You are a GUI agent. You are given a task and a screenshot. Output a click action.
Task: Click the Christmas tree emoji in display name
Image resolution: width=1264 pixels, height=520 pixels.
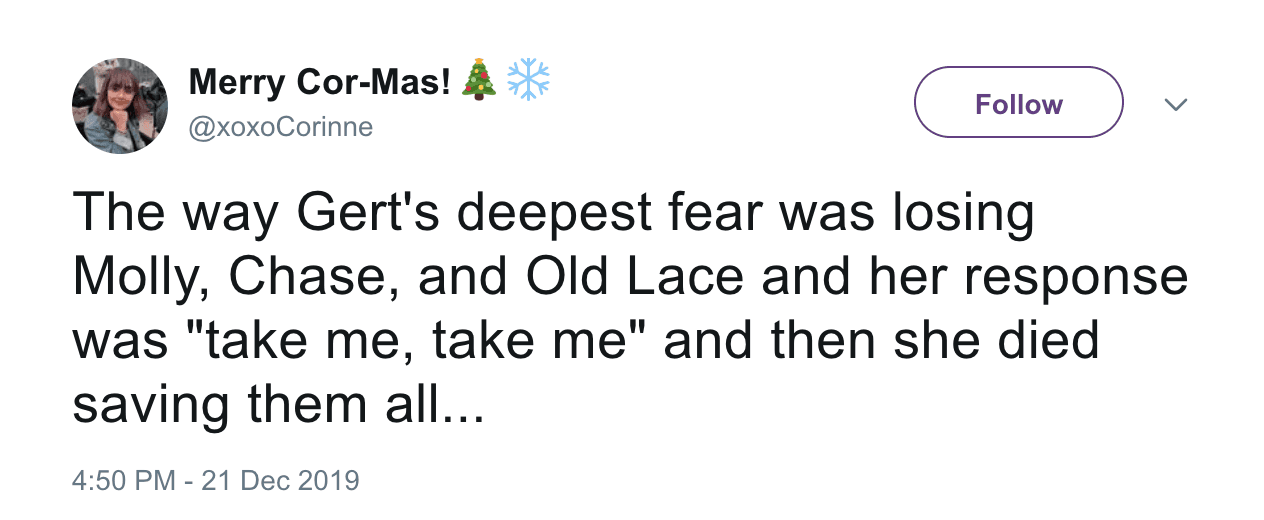pyautogui.click(x=478, y=79)
